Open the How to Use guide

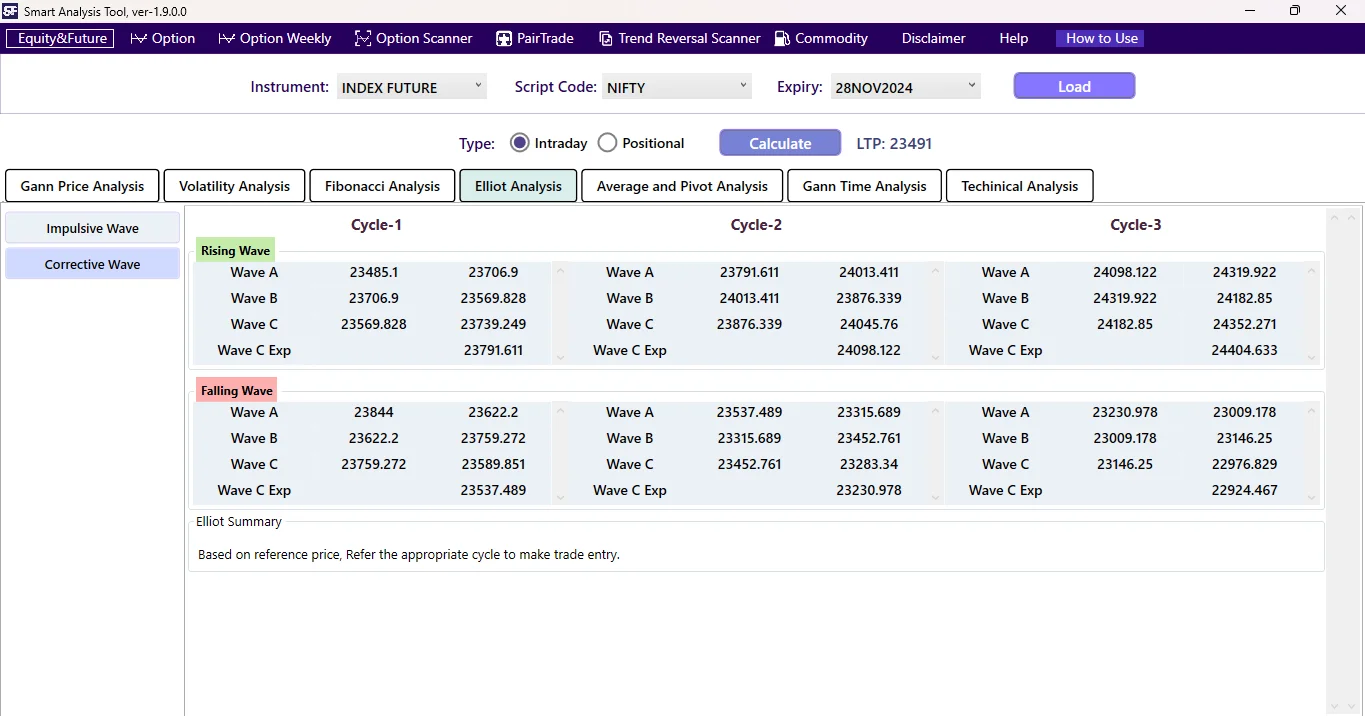[1099, 38]
